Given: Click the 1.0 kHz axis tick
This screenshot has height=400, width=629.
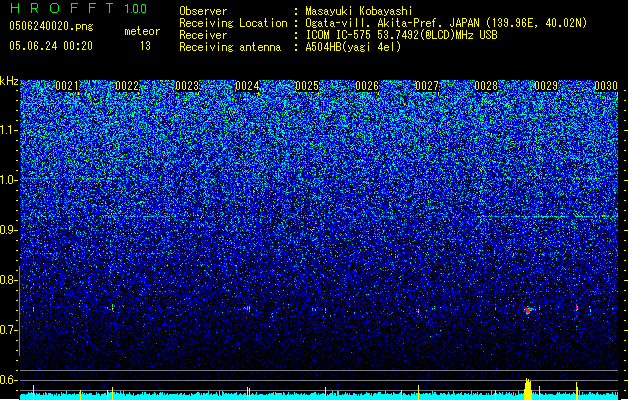Looking at the screenshot, I should [9, 180].
